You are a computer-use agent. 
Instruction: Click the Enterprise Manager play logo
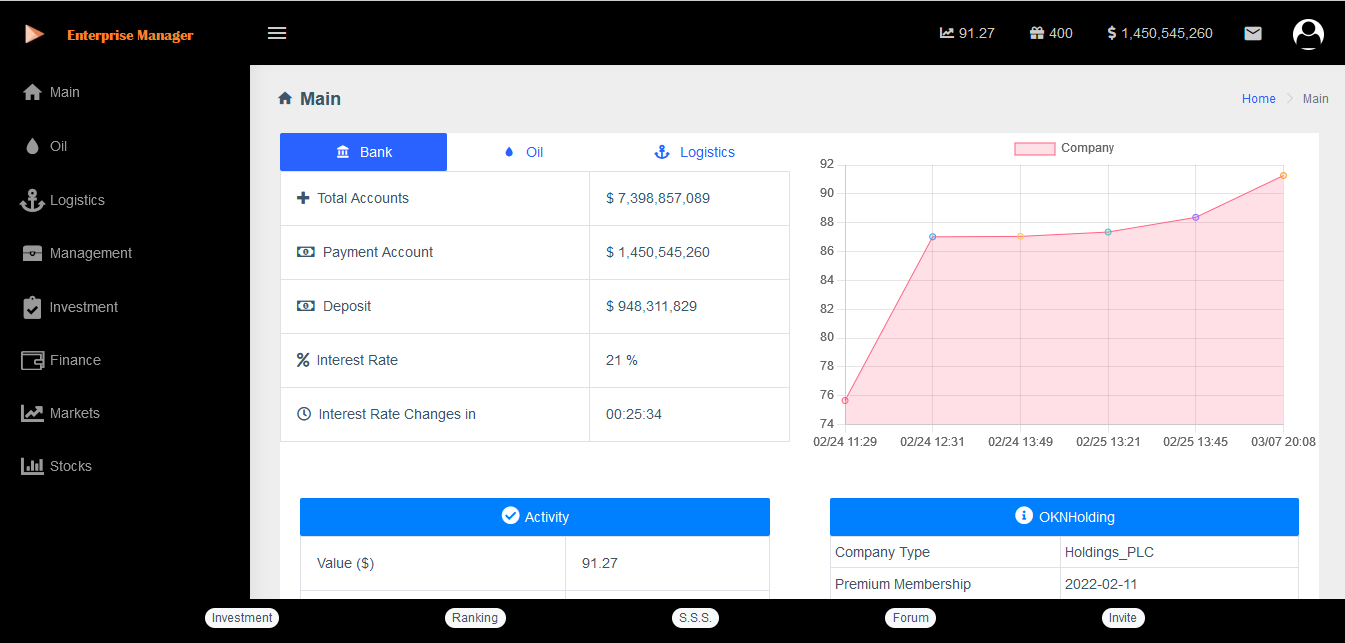(x=35, y=35)
